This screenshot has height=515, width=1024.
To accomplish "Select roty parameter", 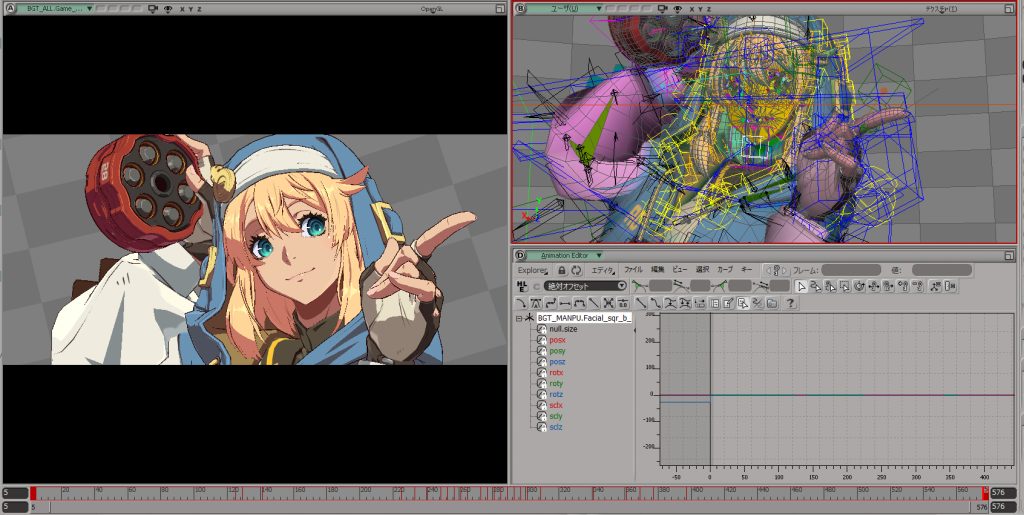I will pyautogui.click(x=556, y=384).
